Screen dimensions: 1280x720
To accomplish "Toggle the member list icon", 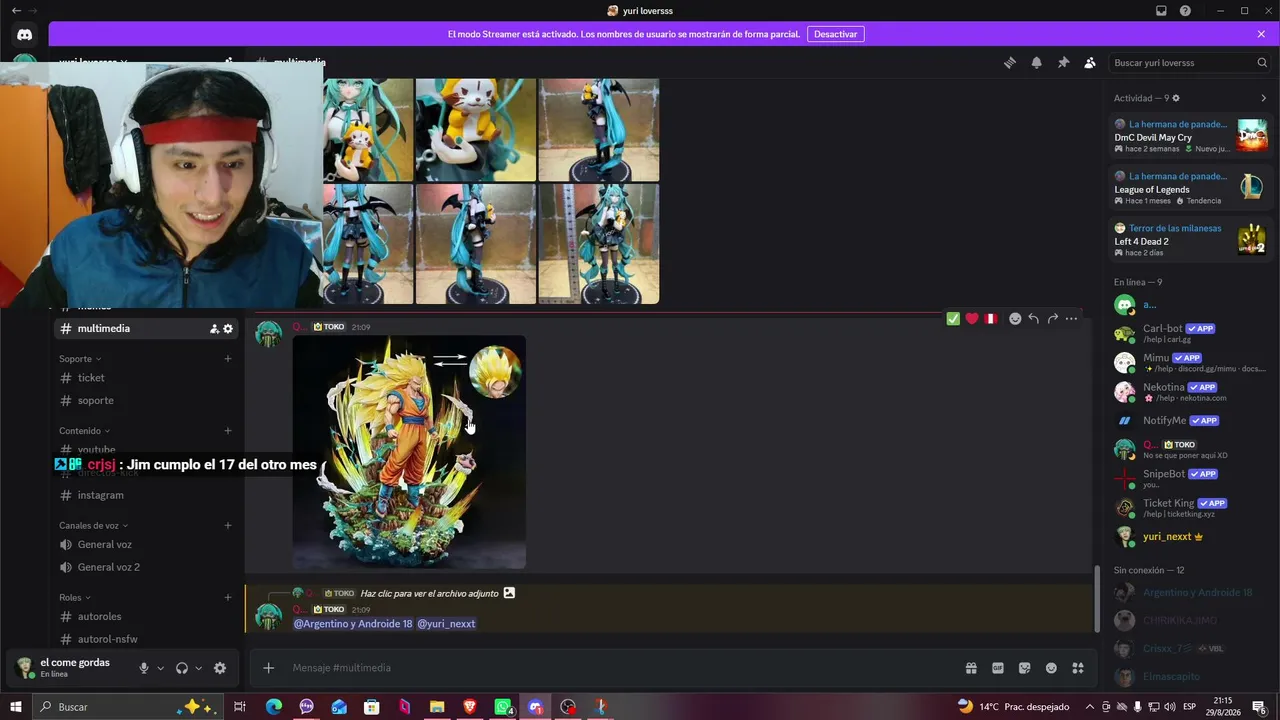I will tap(1090, 62).
